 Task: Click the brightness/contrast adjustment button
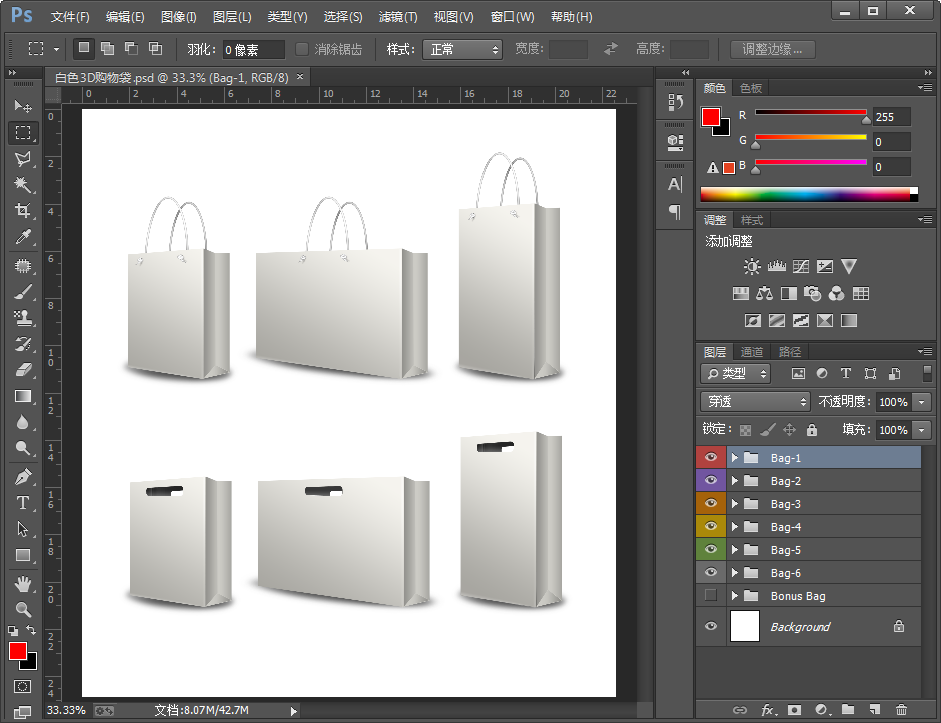tap(752, 267)
